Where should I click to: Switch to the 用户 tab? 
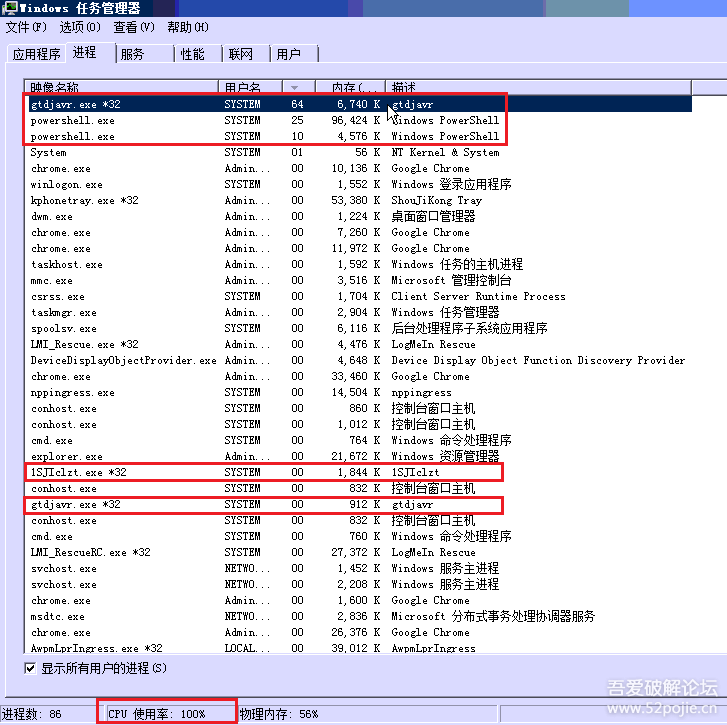(x=294, y=54)
